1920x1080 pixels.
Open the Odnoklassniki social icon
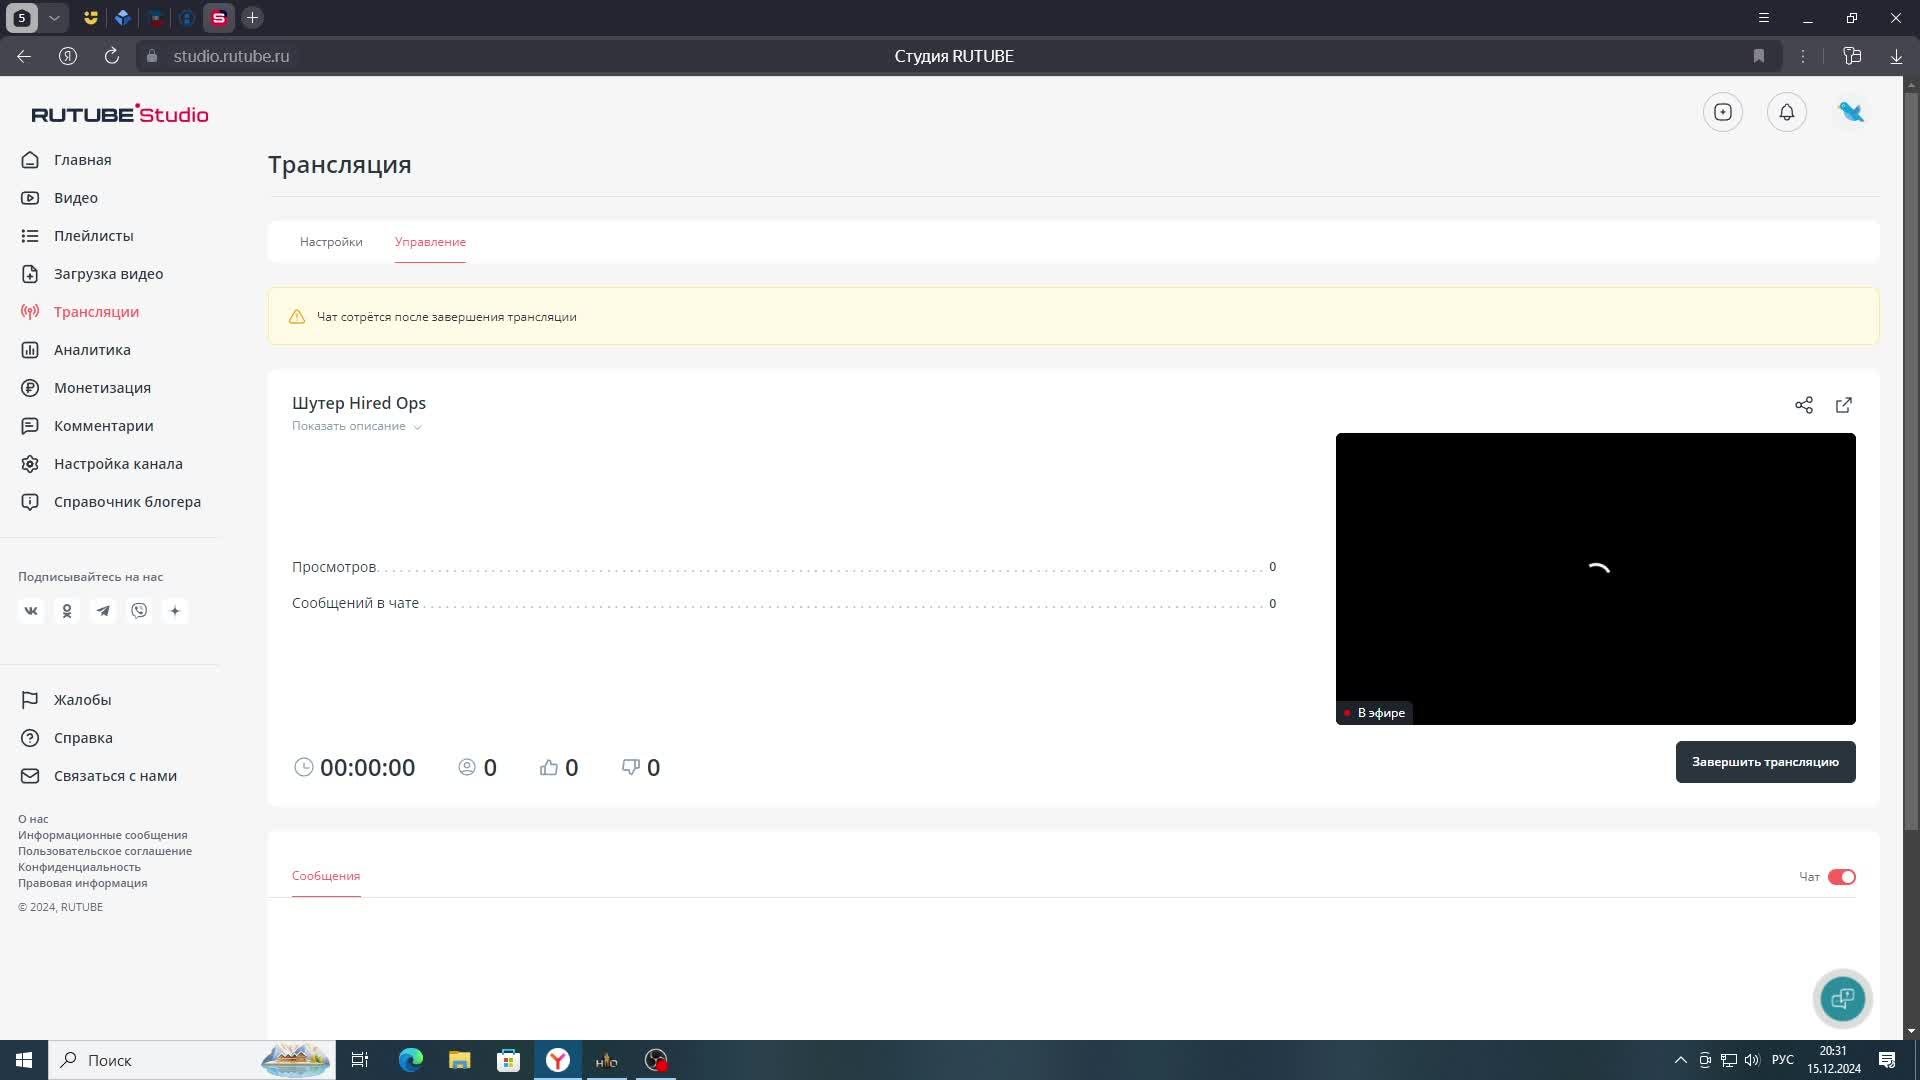click(67, 611)
